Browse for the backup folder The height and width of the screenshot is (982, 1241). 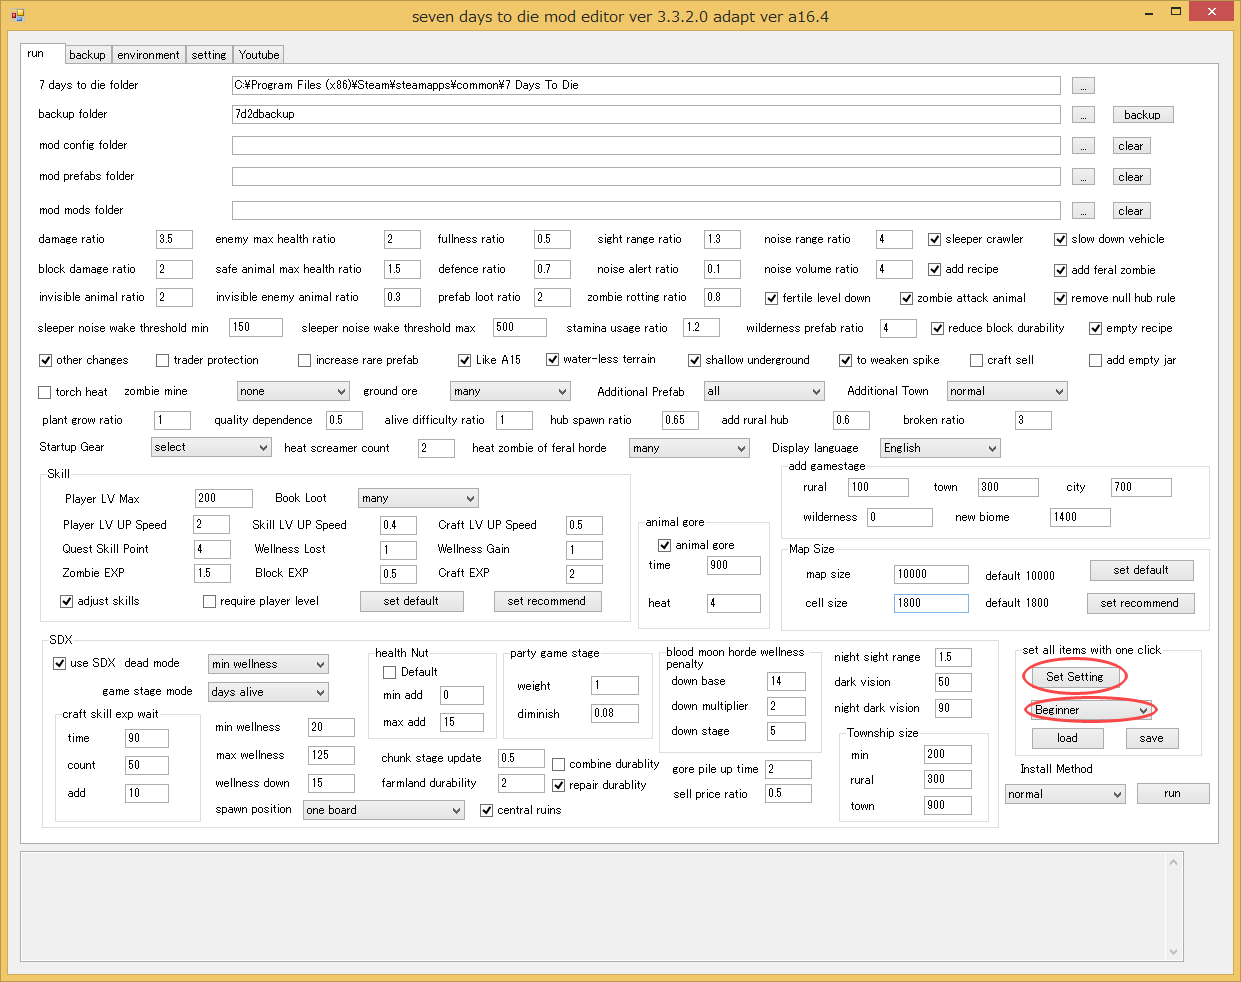(x=1083, y=115)
